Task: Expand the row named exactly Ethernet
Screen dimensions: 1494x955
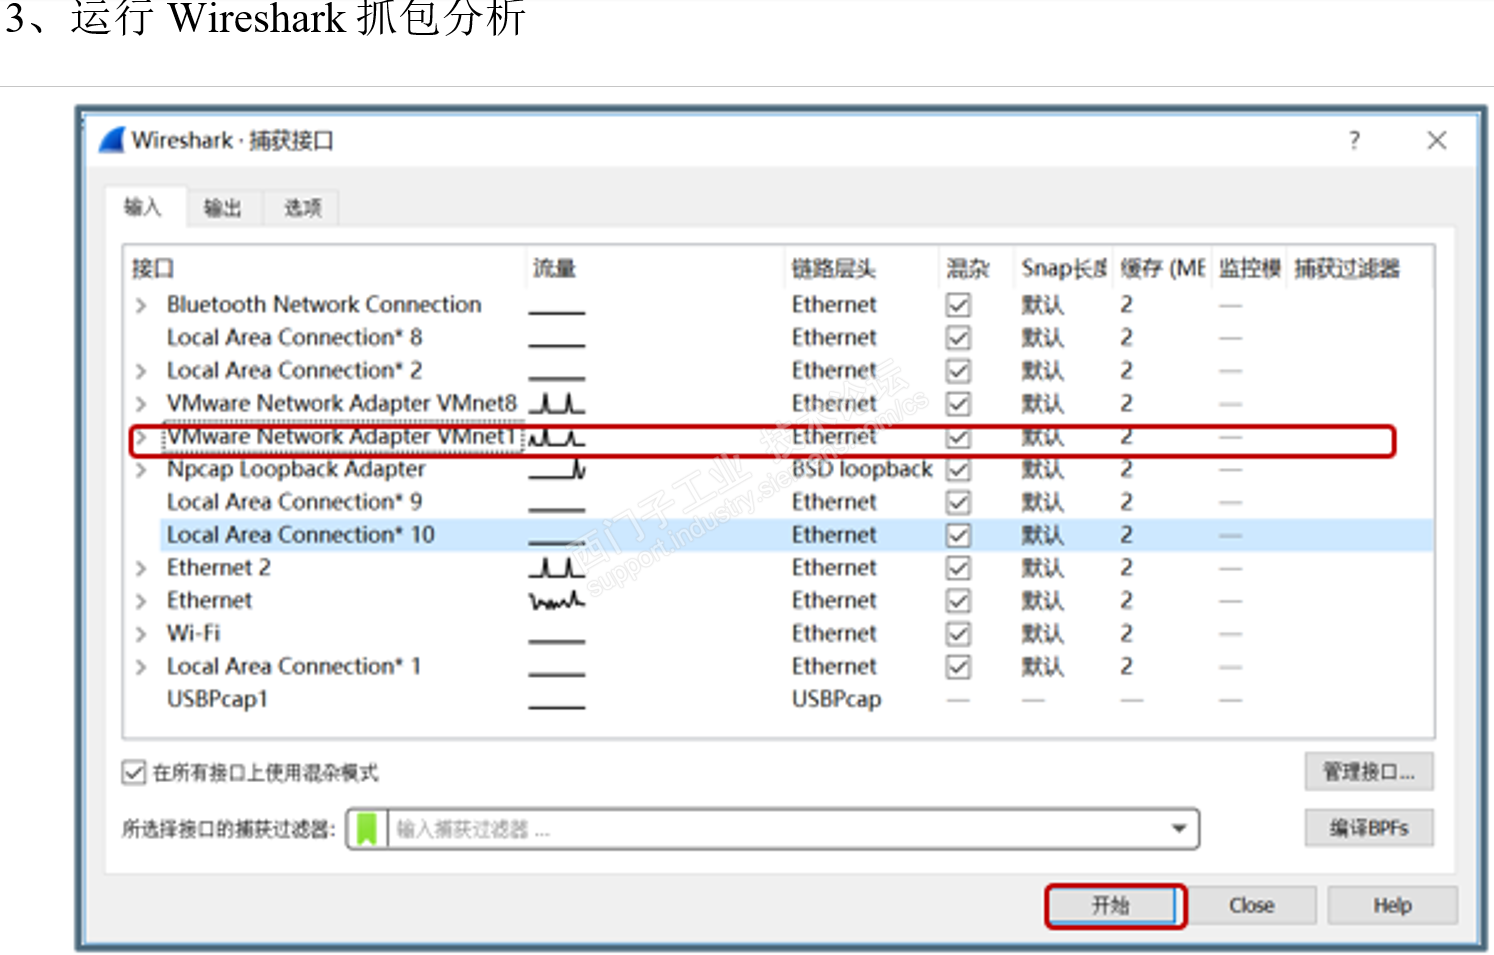Action: (141, 601)
